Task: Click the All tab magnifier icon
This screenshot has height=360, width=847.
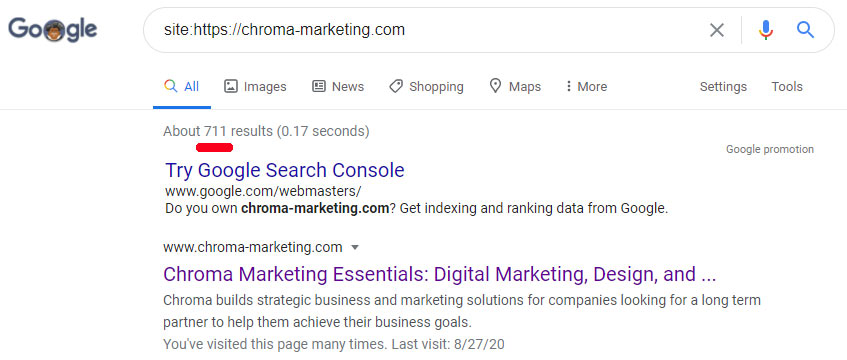Action: point(171,86)
